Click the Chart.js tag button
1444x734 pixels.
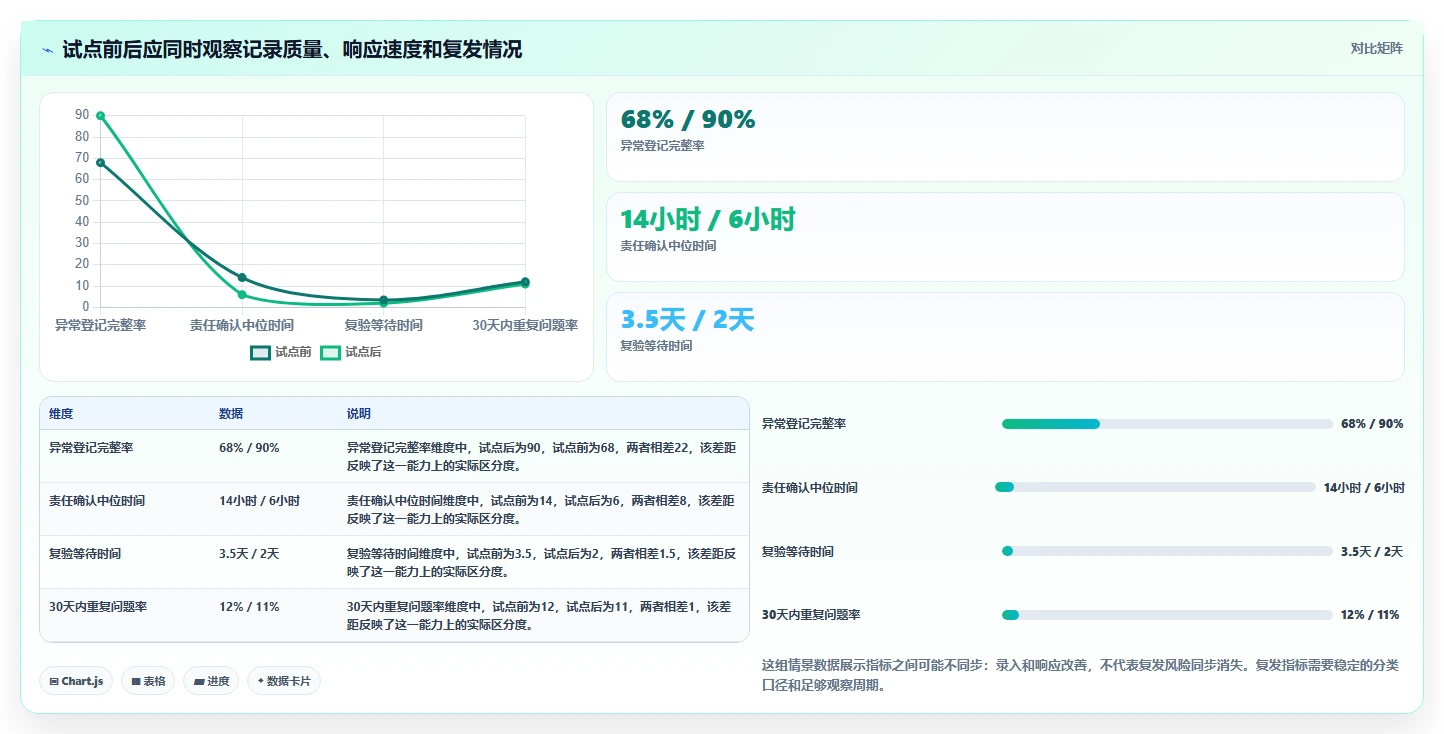pos(76,681)
